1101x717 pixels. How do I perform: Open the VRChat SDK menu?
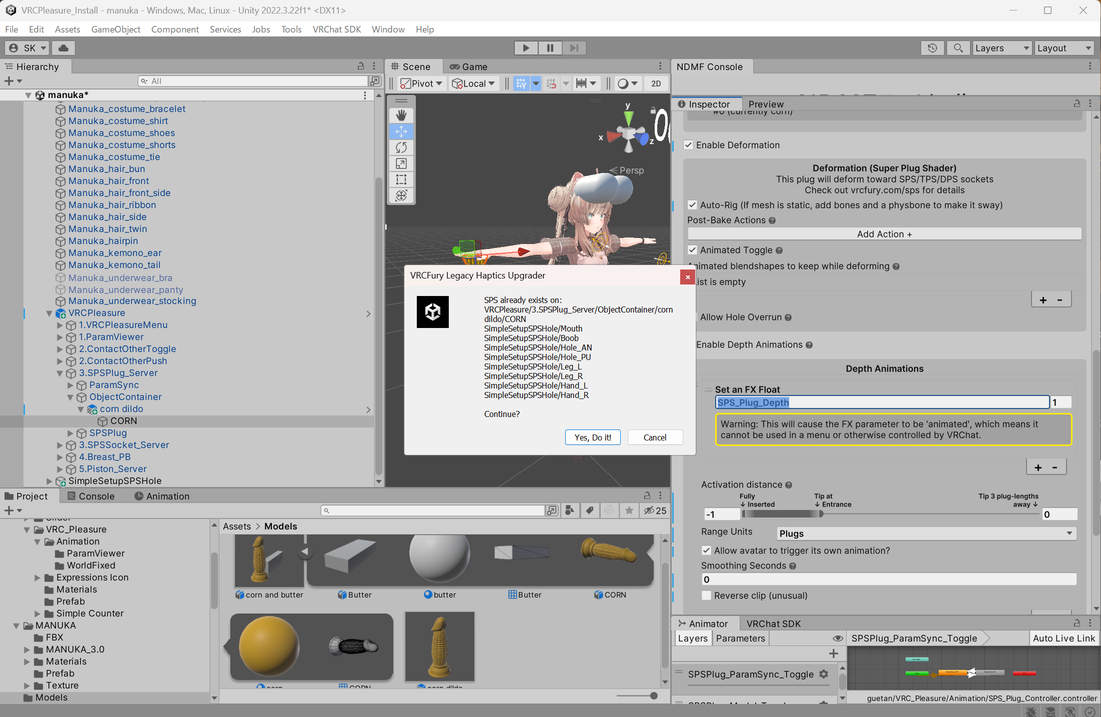click(x=336, y=29)
